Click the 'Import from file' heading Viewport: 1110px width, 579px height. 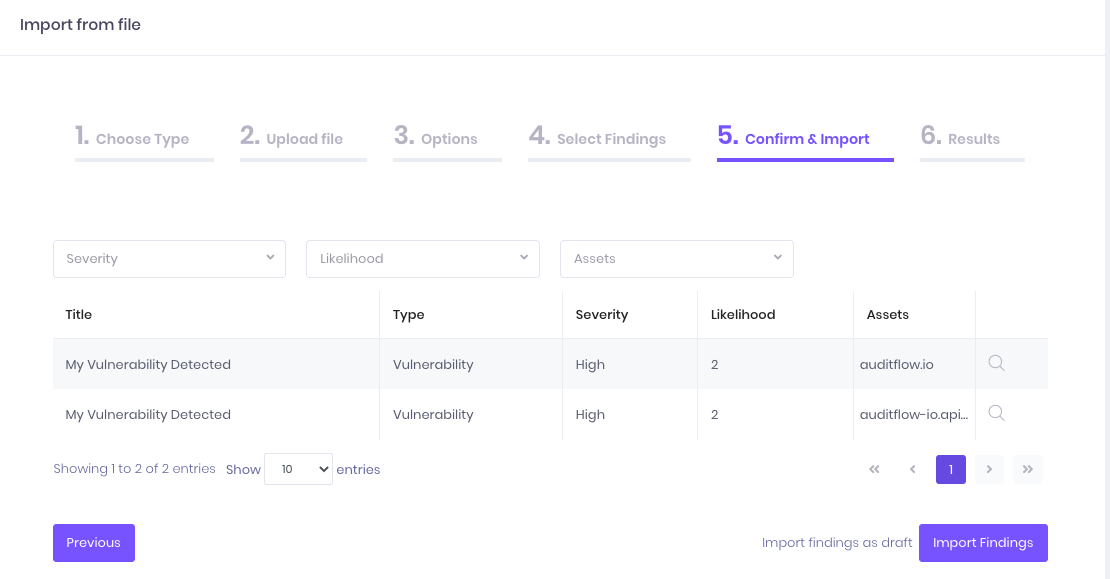point(80,25)
